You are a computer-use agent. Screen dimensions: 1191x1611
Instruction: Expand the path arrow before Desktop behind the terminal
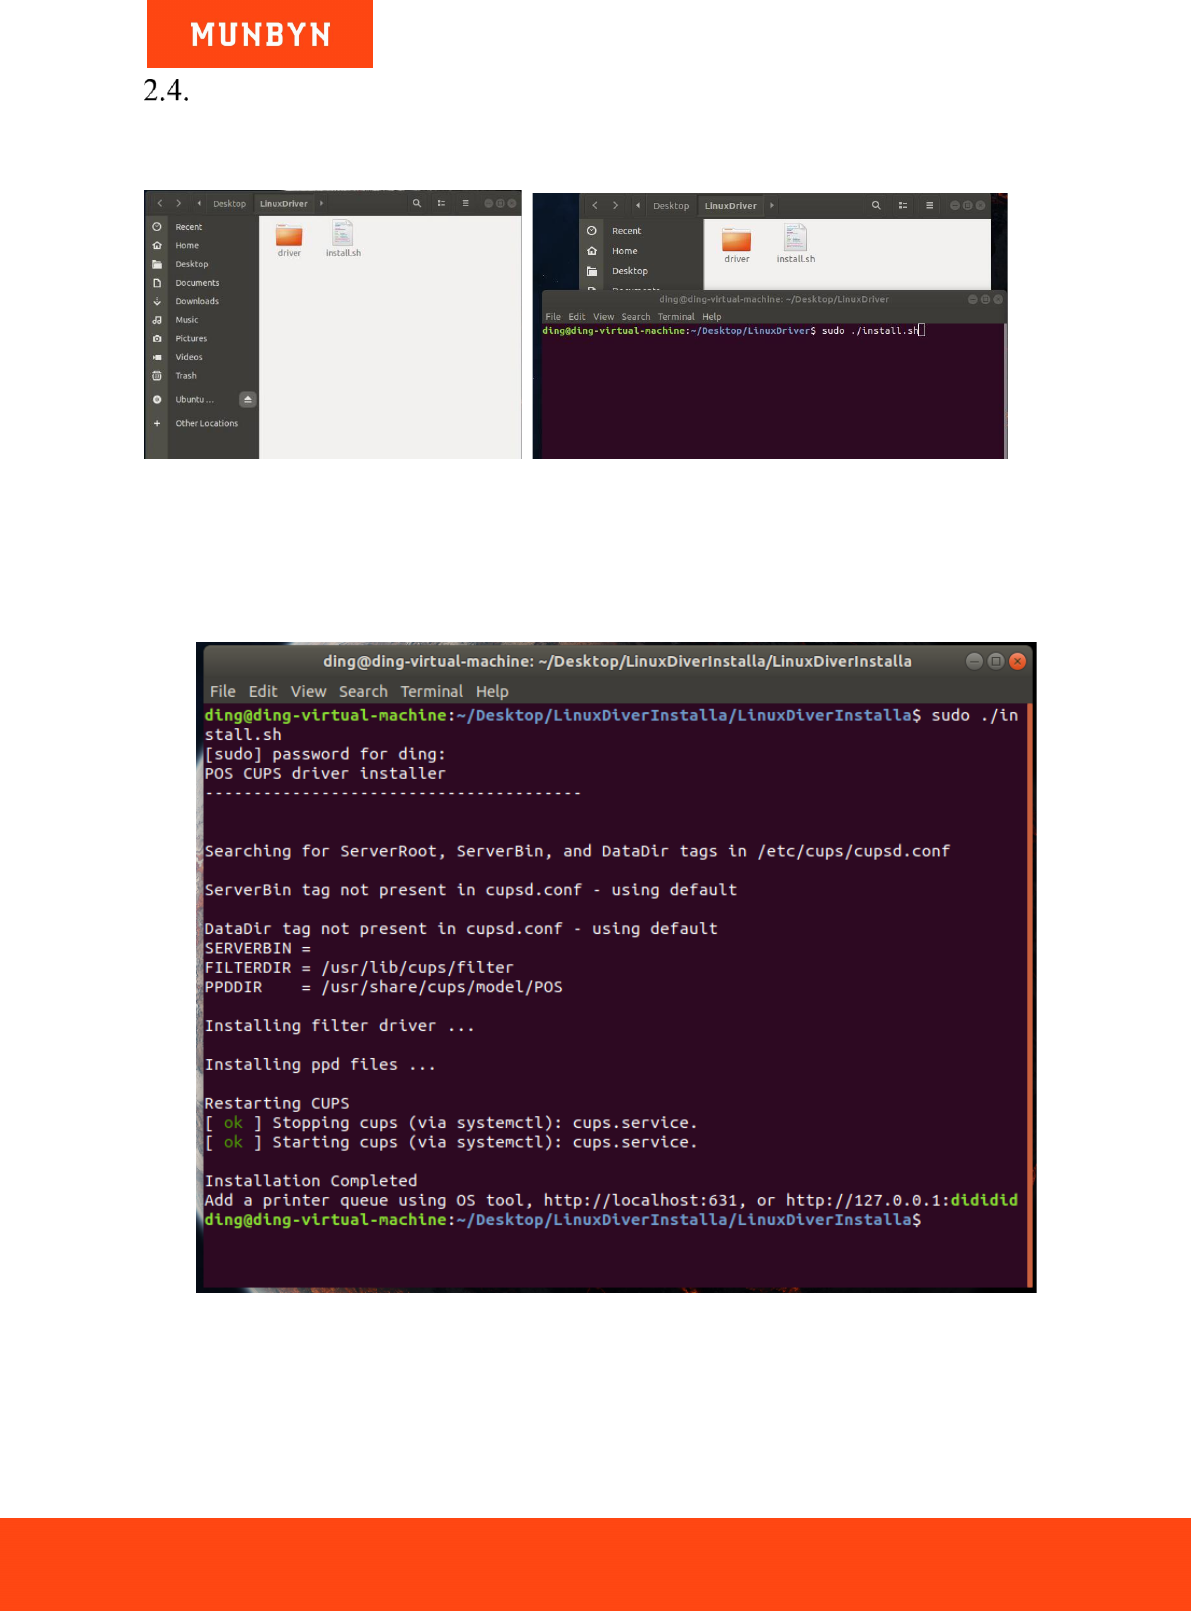pyautogui.click(x=638, y=205)
